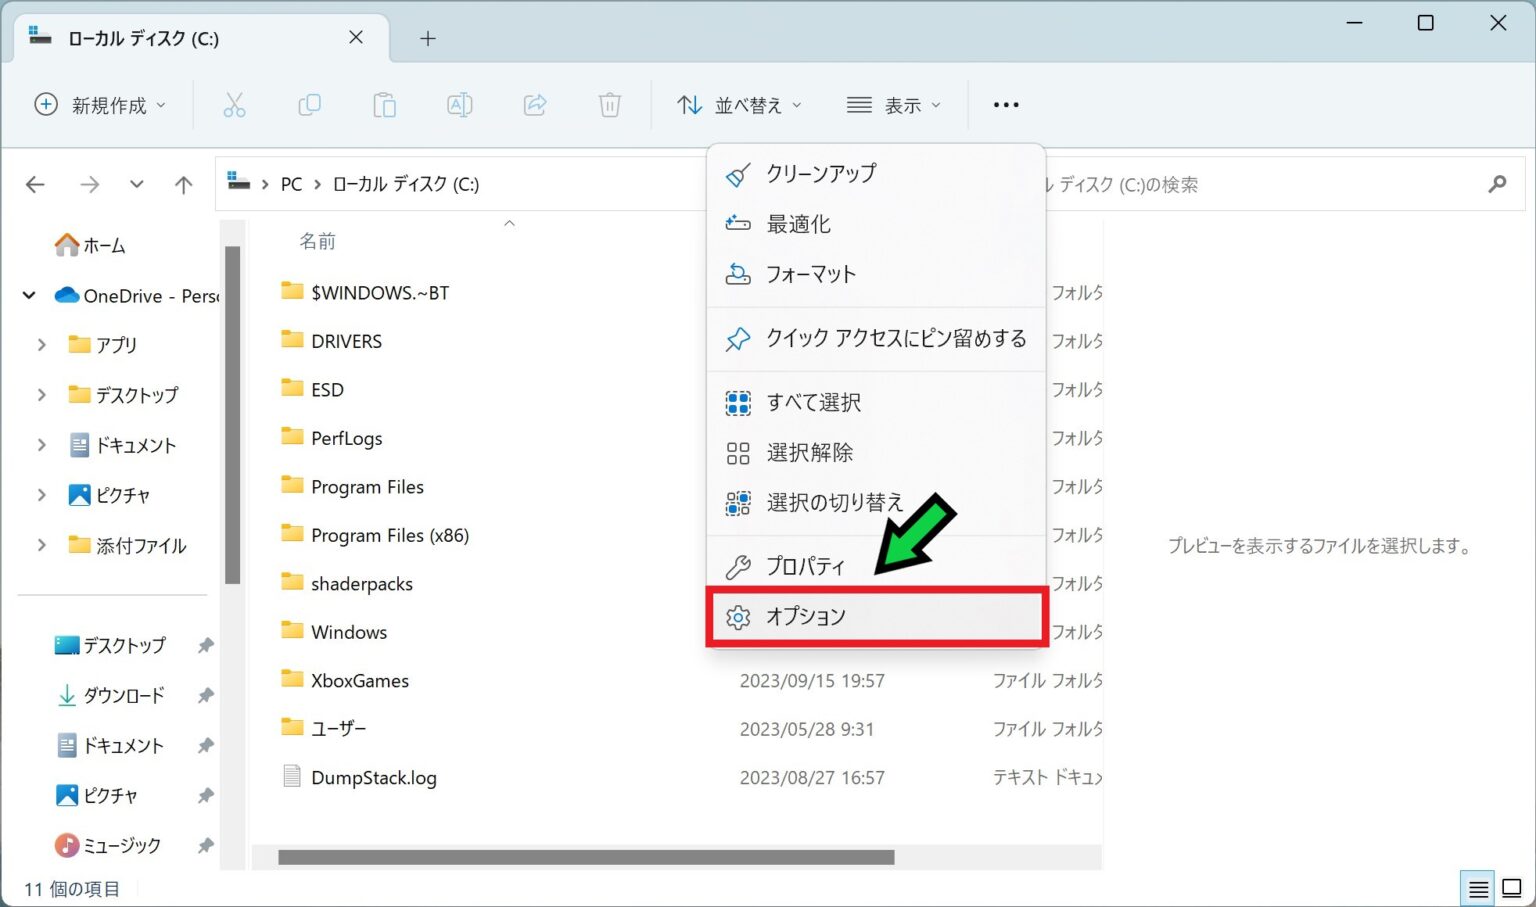The height and width of the screenshot is (907, 1536).
Task: Delete selected items using the trash icon
Action: click(x=609, y=104)
